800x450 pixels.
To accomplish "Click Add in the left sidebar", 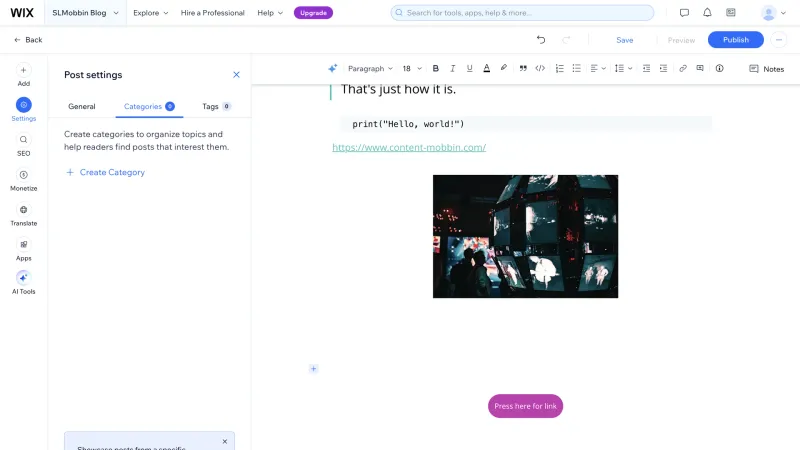I will (x=23, y=75).
